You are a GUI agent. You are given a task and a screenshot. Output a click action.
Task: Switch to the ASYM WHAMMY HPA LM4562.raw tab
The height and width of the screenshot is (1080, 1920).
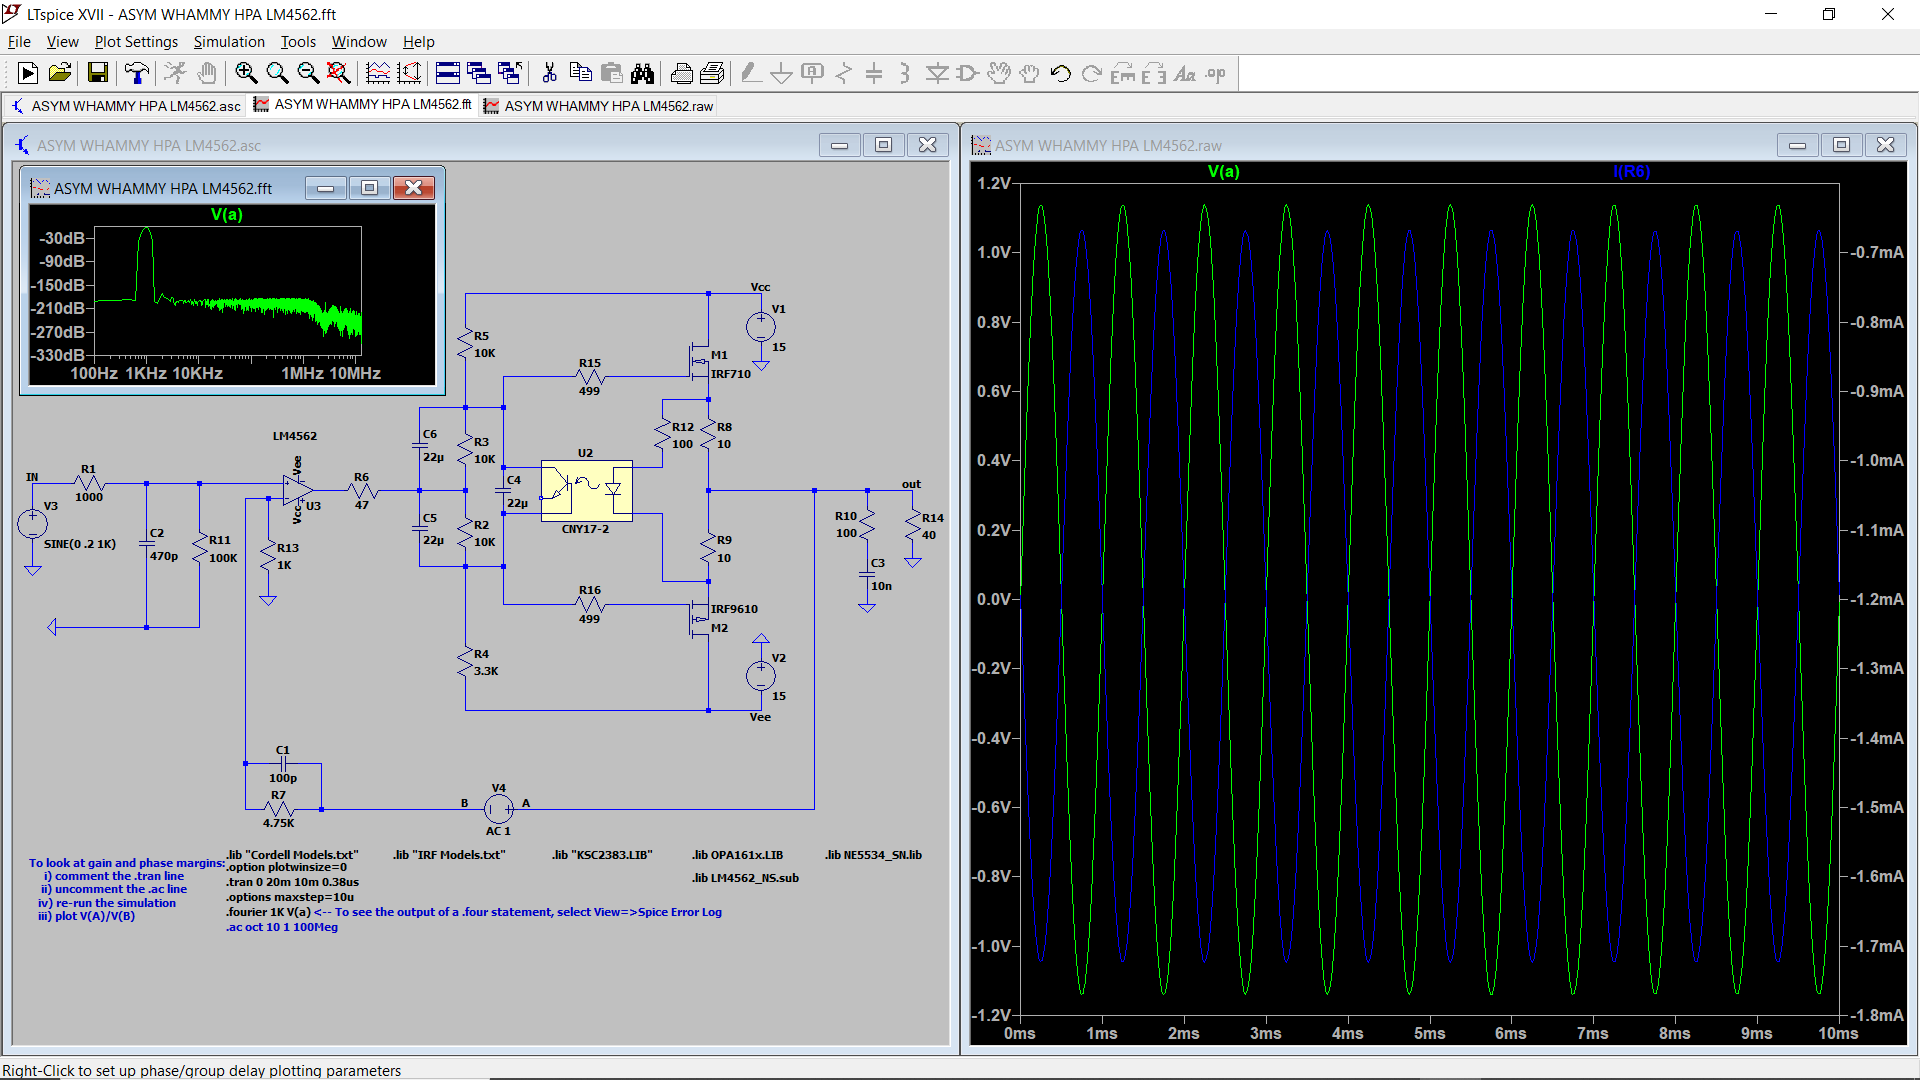point(599,106)
